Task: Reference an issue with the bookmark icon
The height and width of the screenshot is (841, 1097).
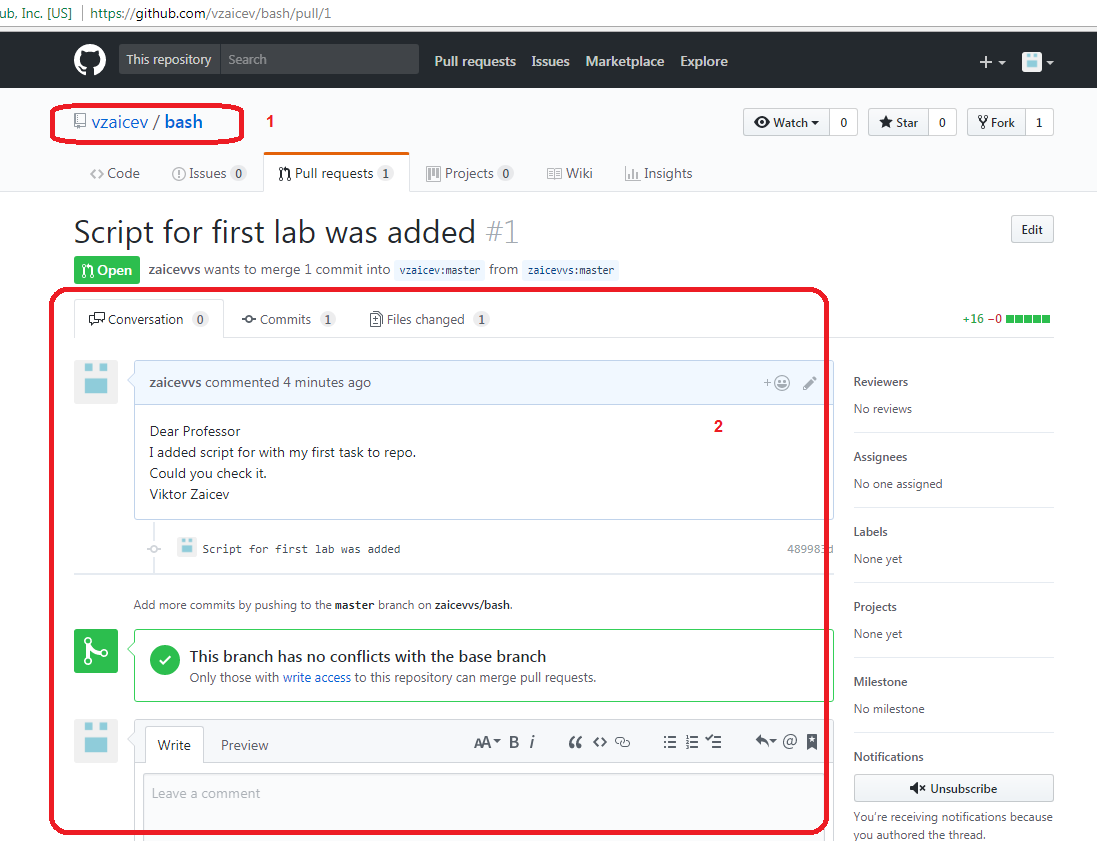Action: [x=812, y=742]
